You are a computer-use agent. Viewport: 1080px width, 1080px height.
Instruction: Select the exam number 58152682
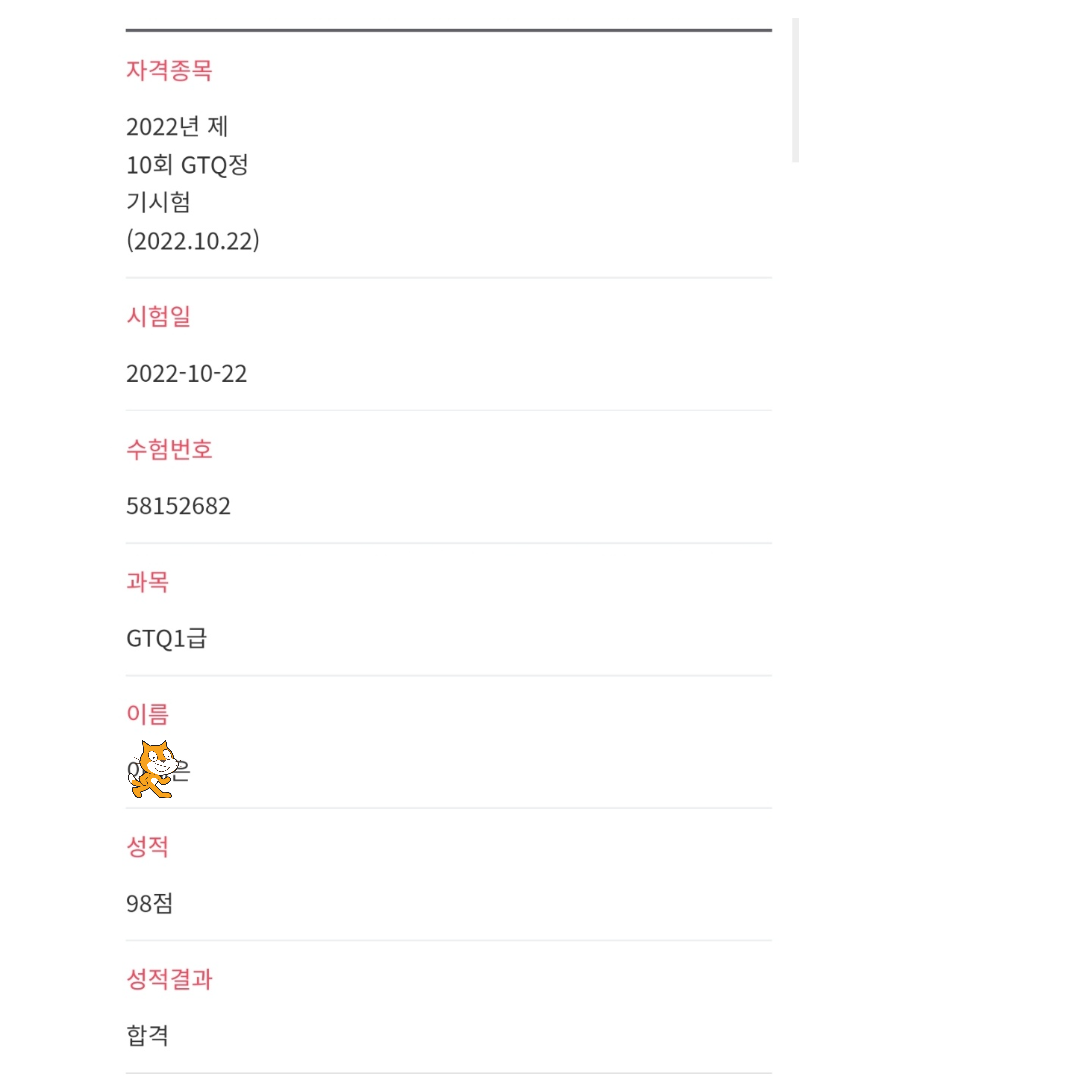[x=178, y=506]
